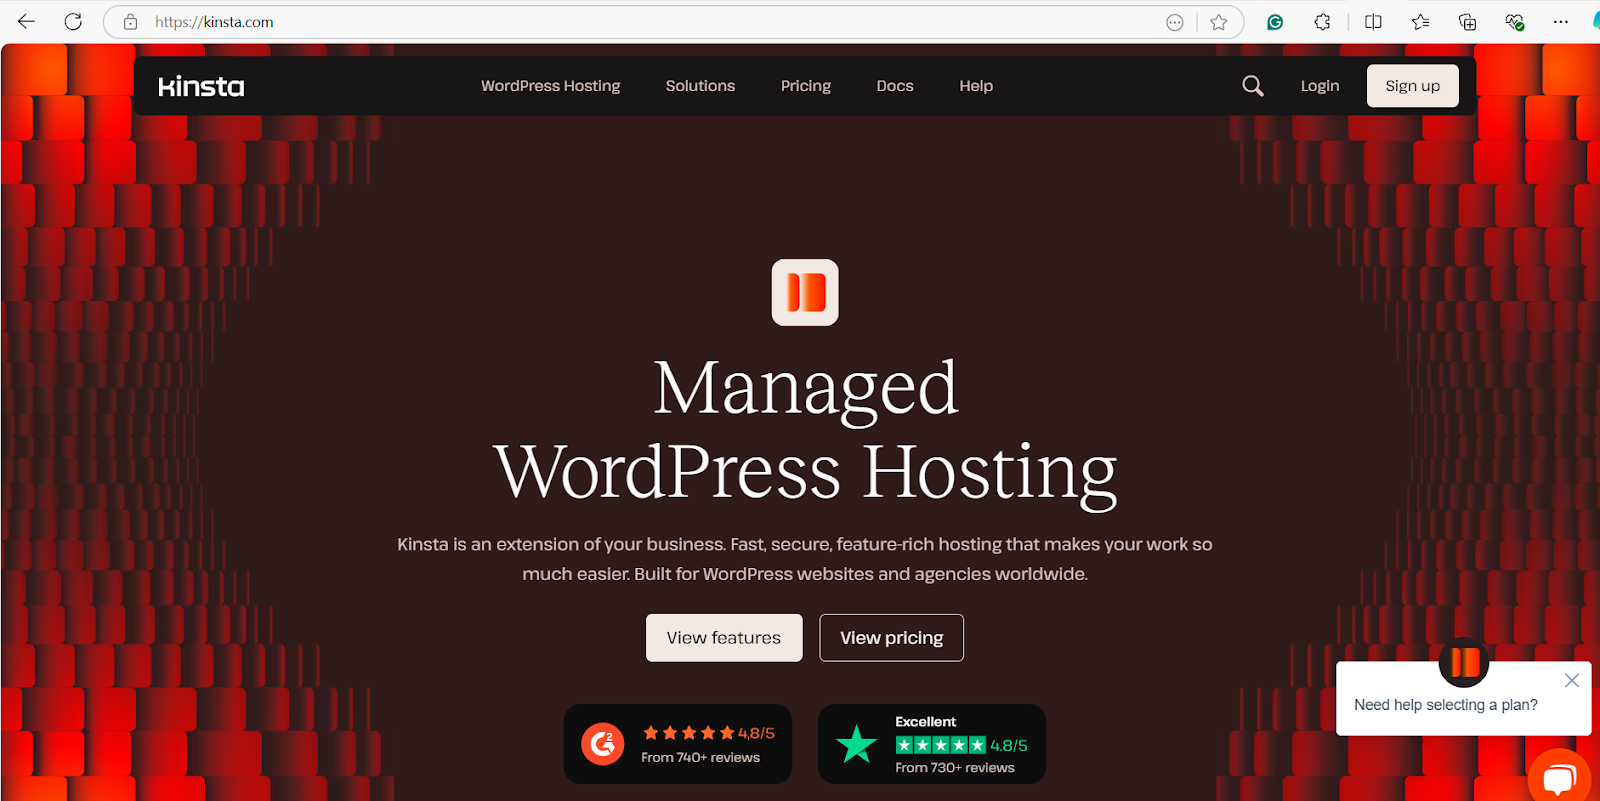The image size is (1600, 801).
Task: Click the kinsta.com URL in address bar
Action: tap(214, 22)
